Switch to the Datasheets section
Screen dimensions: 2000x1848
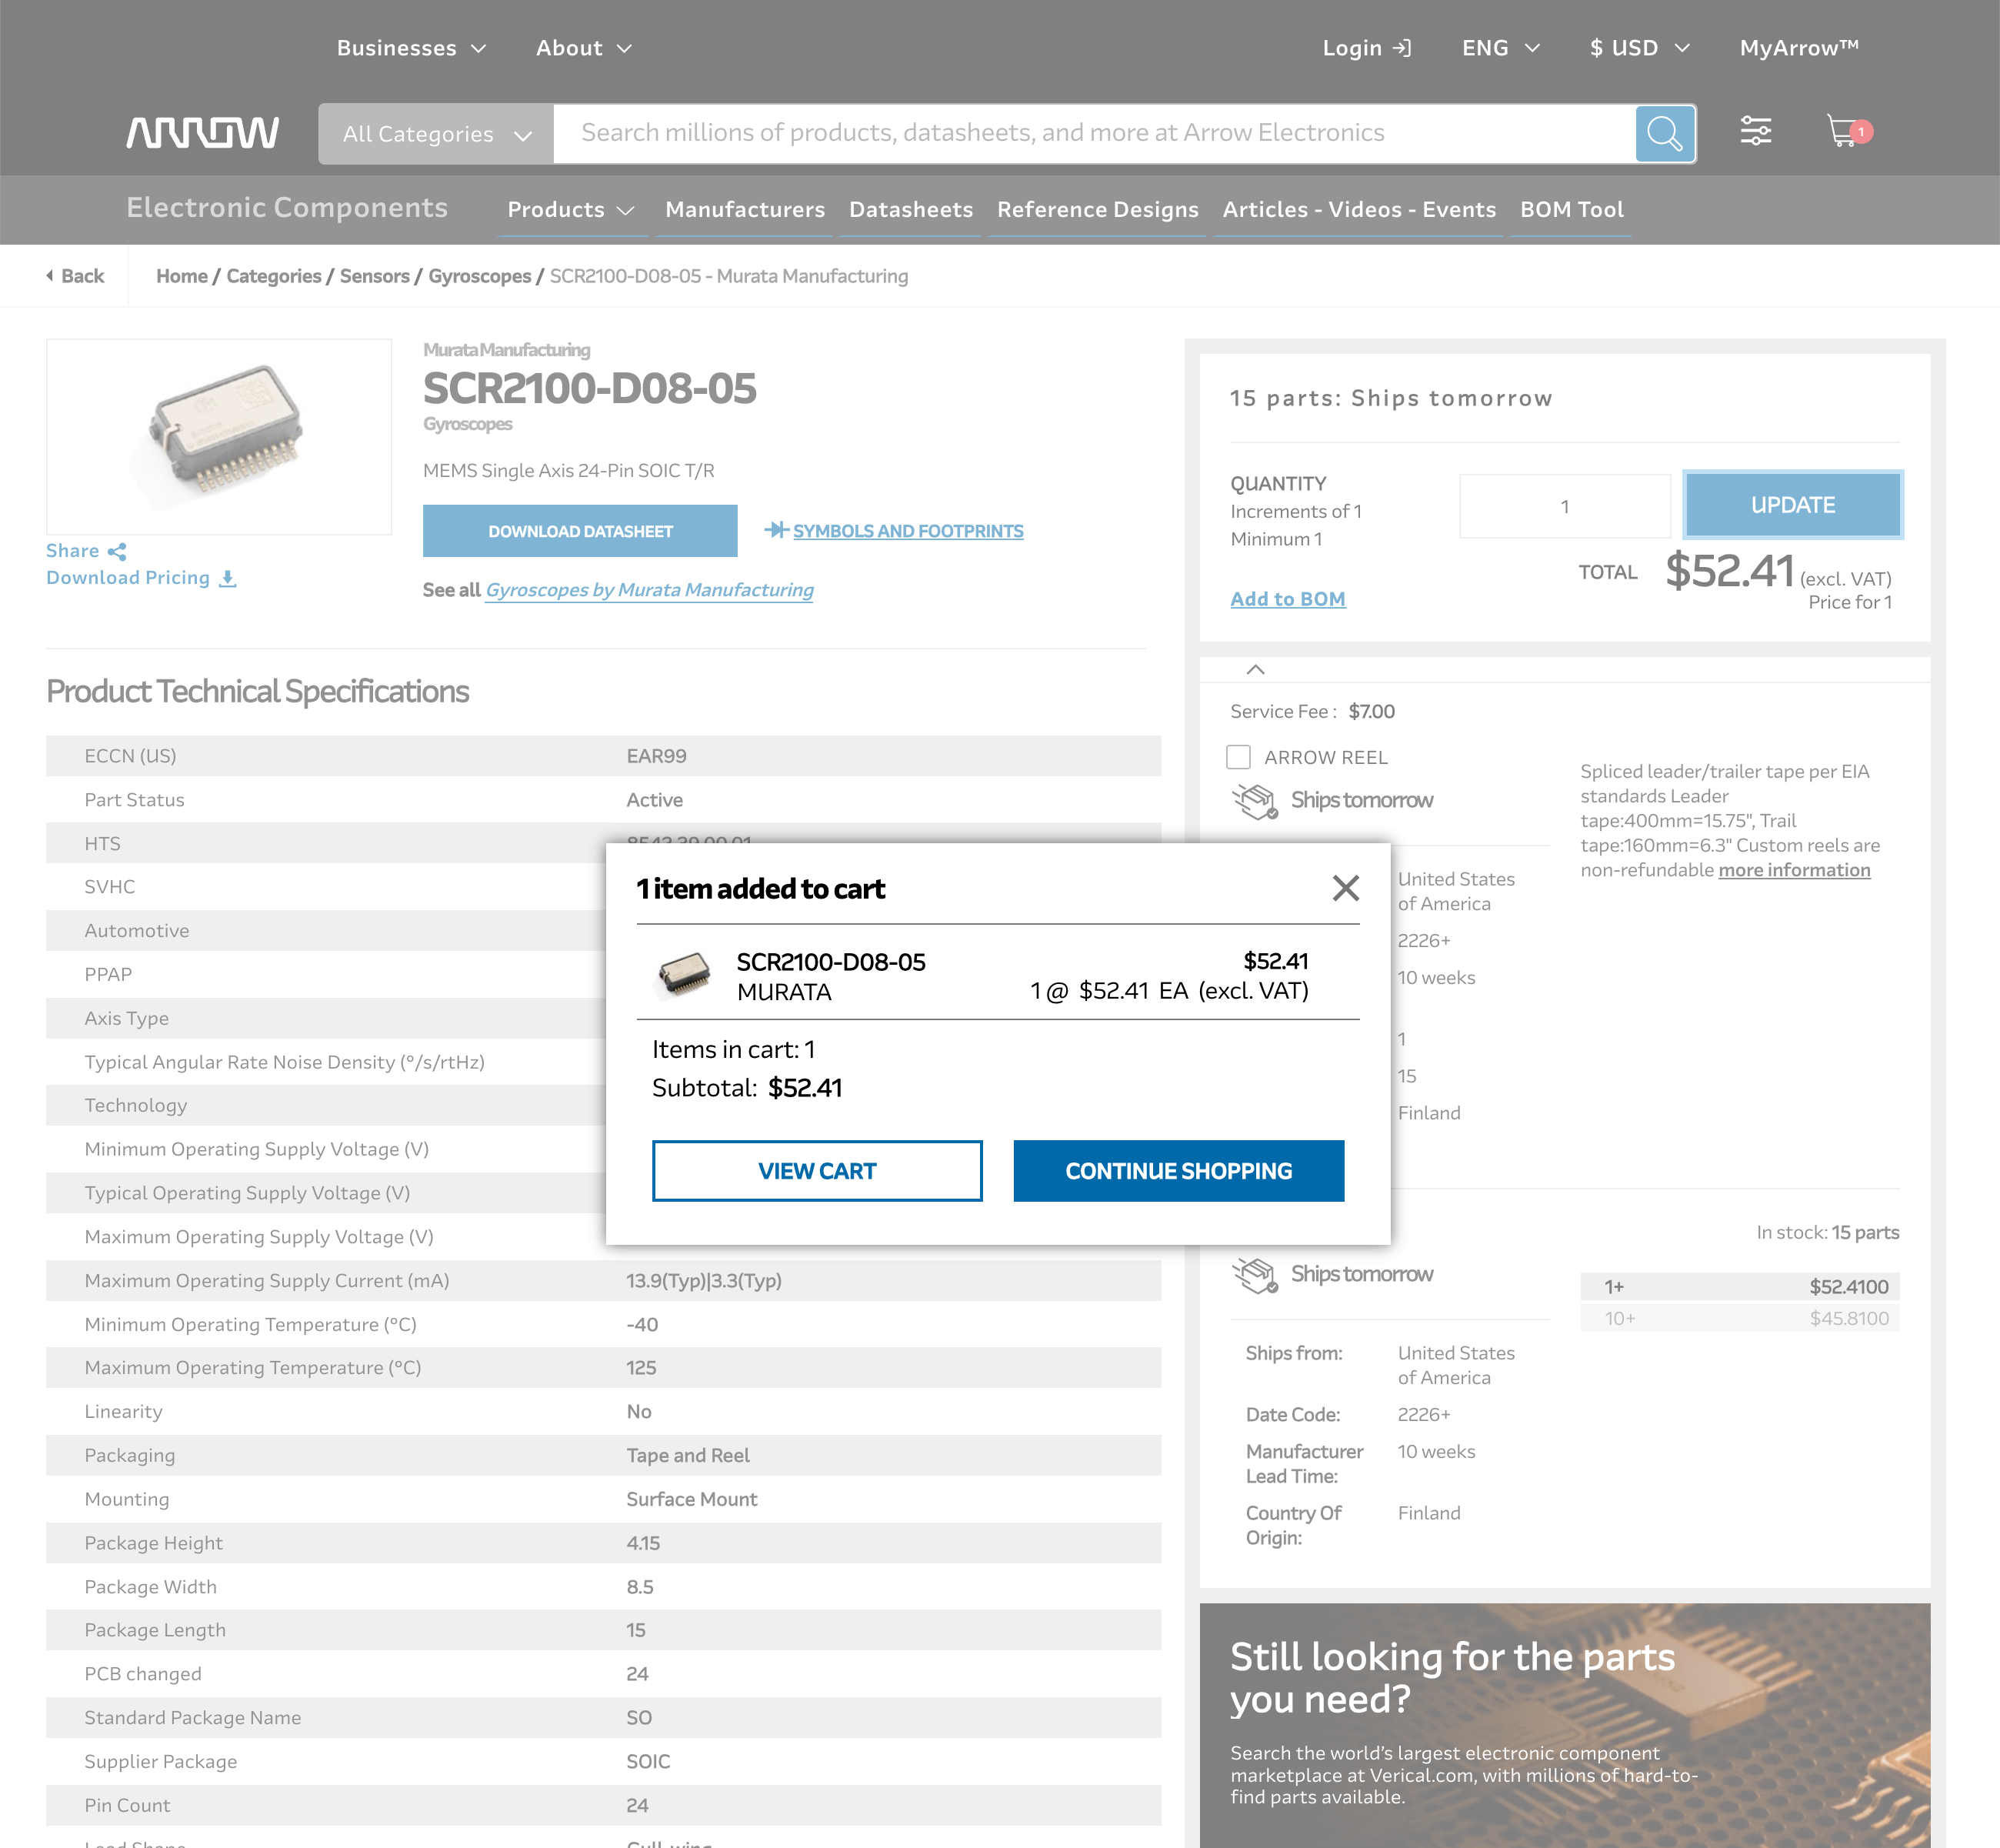(910, 209)
